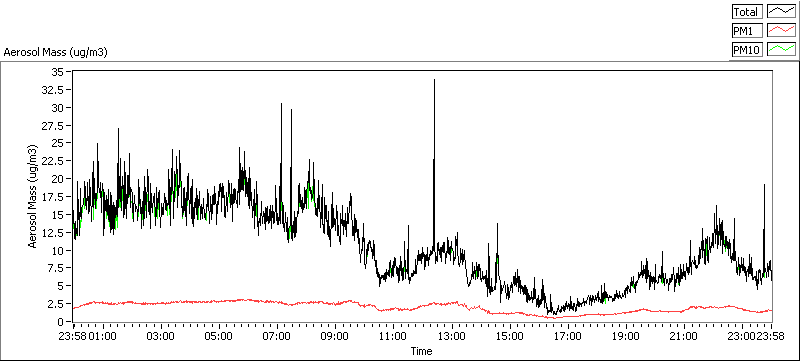Click the 03:00 time label
The width and height of the screenshot is (800, 361).
click(x=161, y=336)
